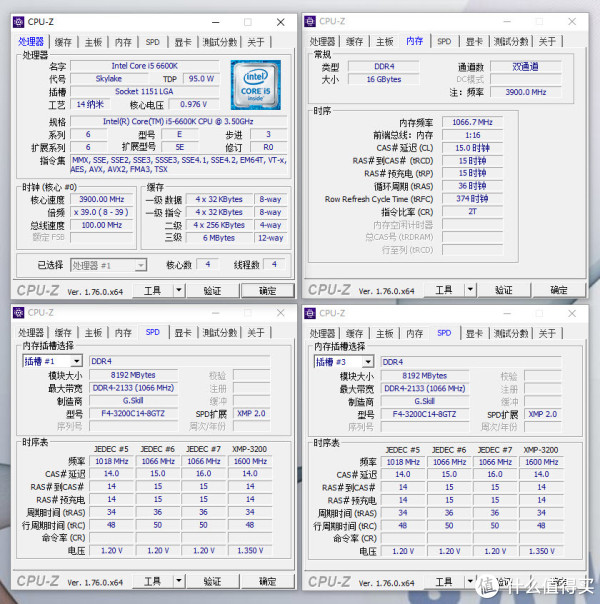
Task: Open 关于 tab in slot #3 SPD window
Action: tap(548, 333)
